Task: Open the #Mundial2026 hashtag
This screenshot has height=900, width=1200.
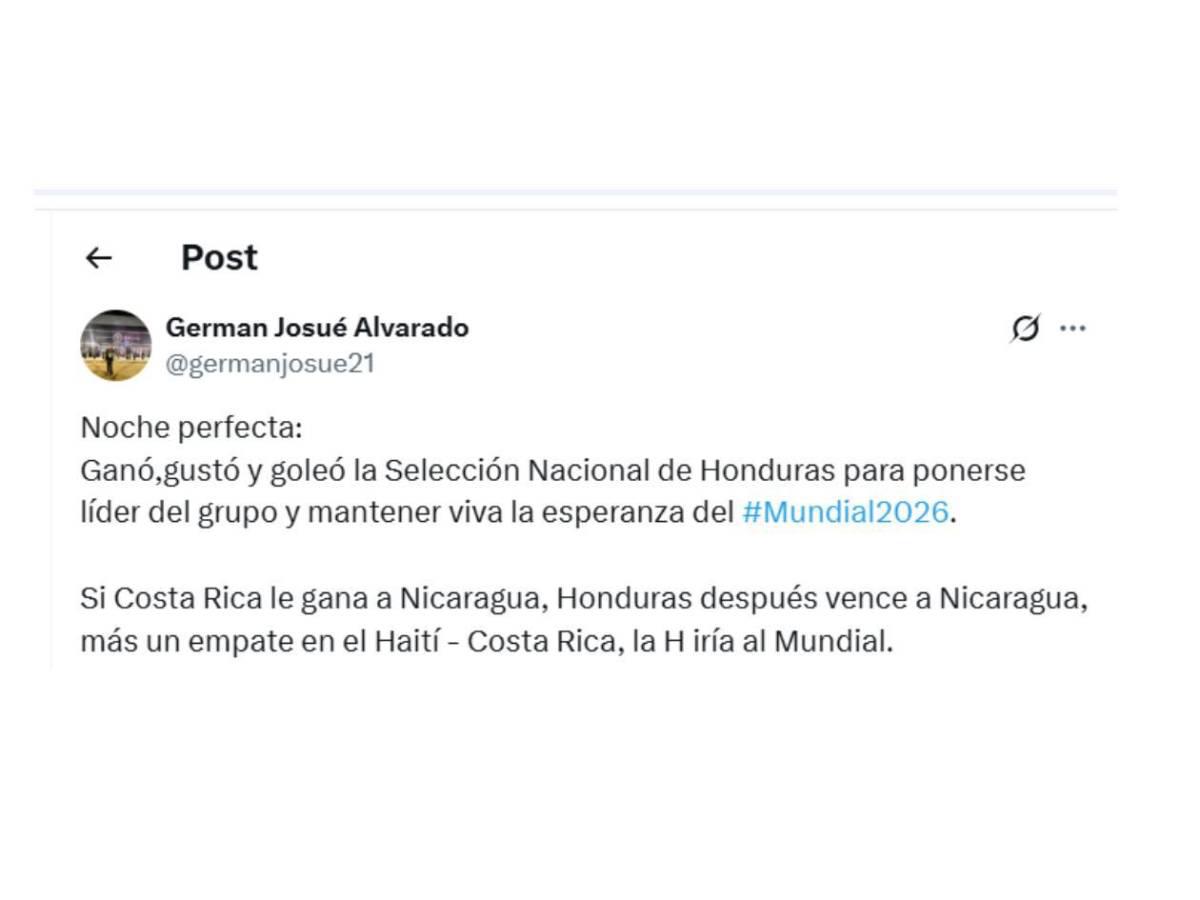Action: [845, 512]
